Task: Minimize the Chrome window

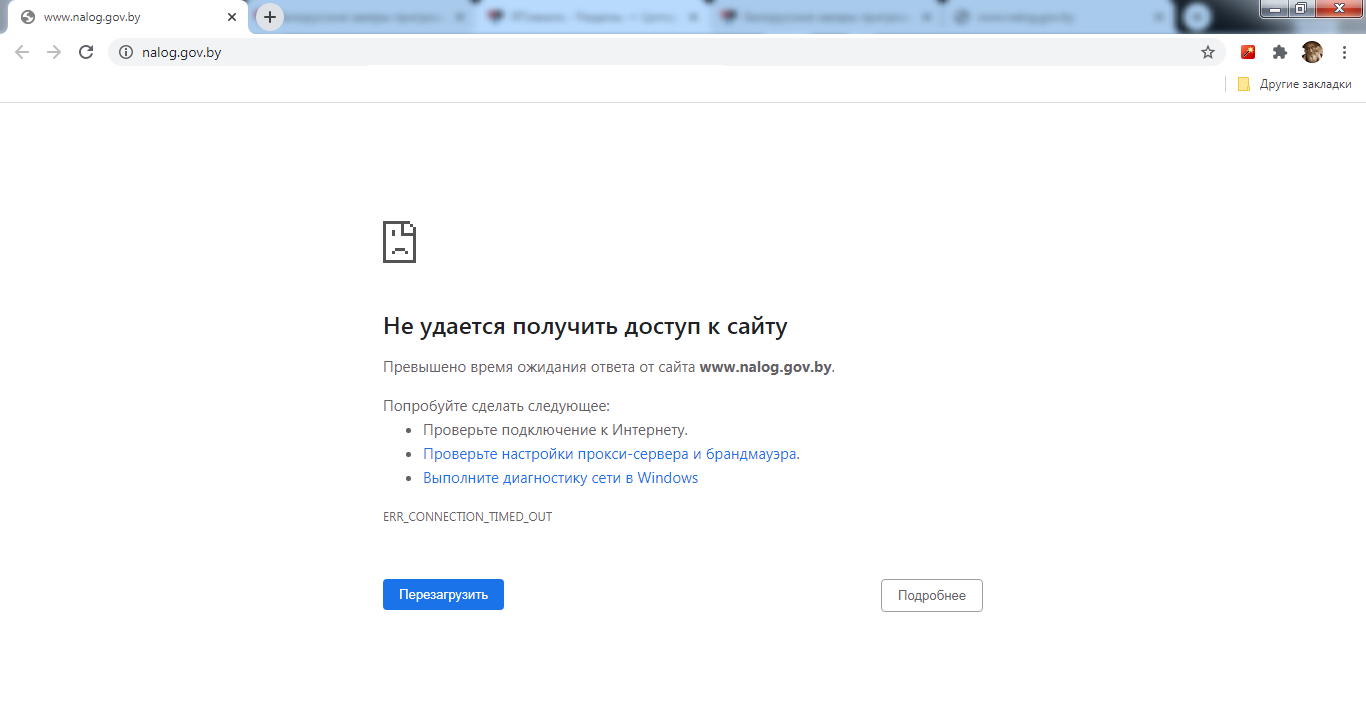Action: pyautogui.click(x=1274, y=8)
